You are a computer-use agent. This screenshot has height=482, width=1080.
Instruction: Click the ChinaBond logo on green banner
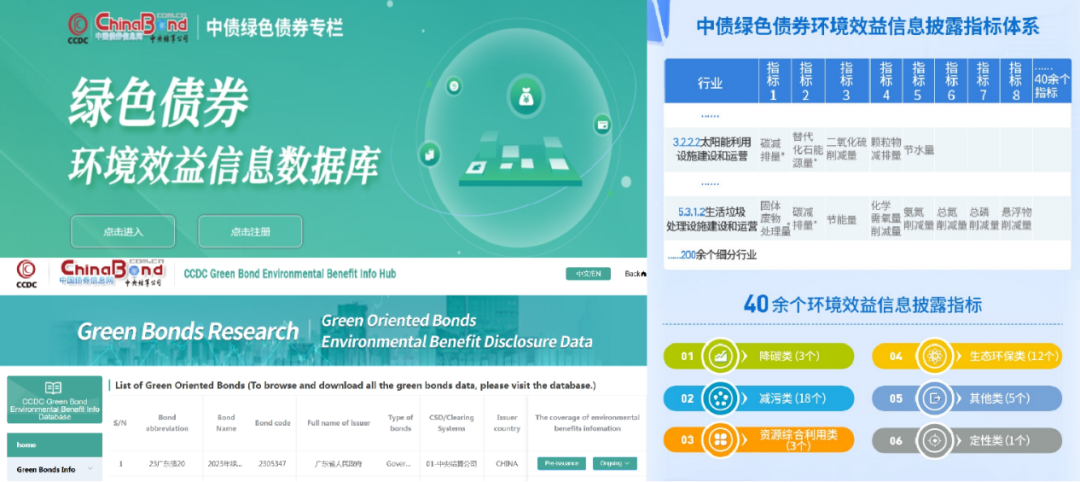tap(141, 28)
